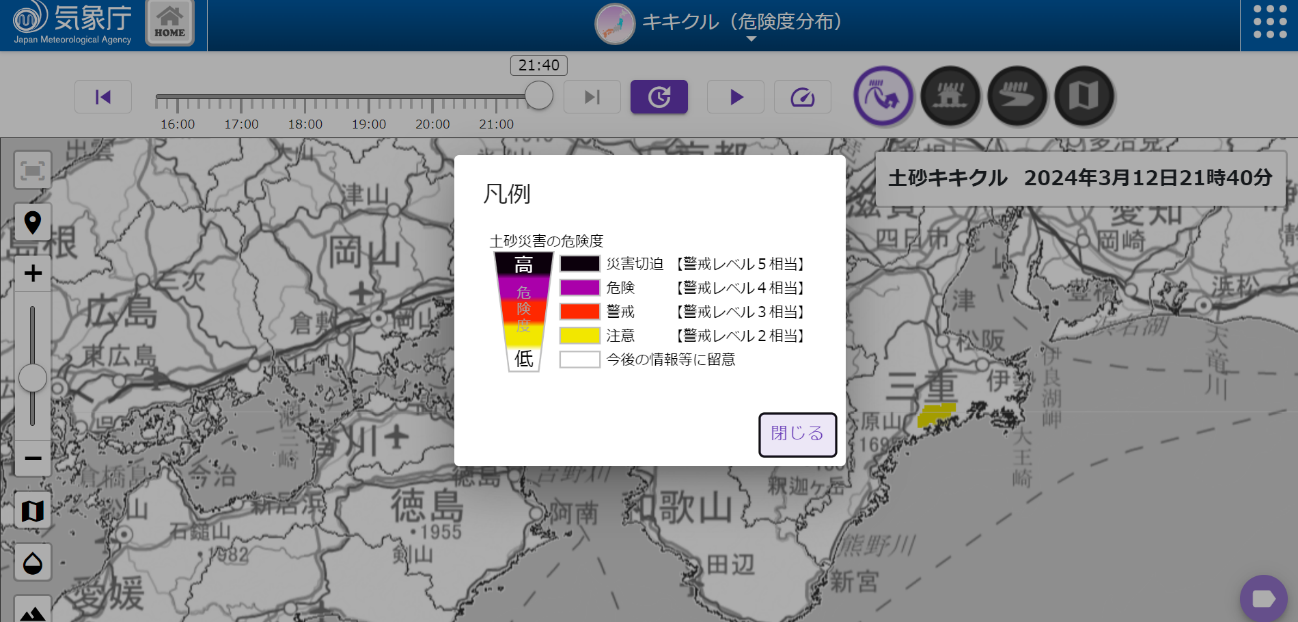Click the yellow warning area on the map
1298x622 pixels.
935,414
